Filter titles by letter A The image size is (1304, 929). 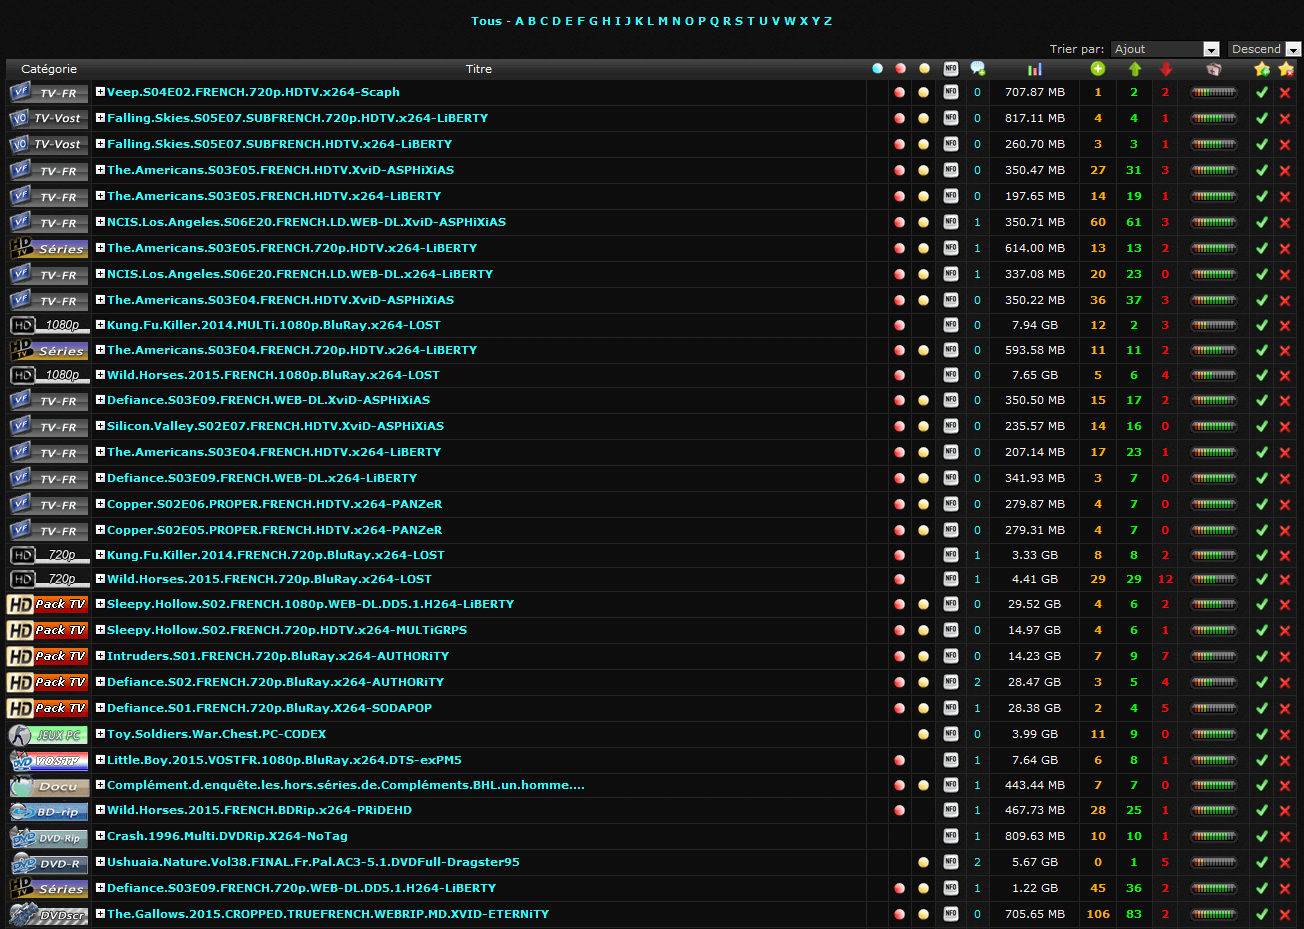click(x=519, y=21)
